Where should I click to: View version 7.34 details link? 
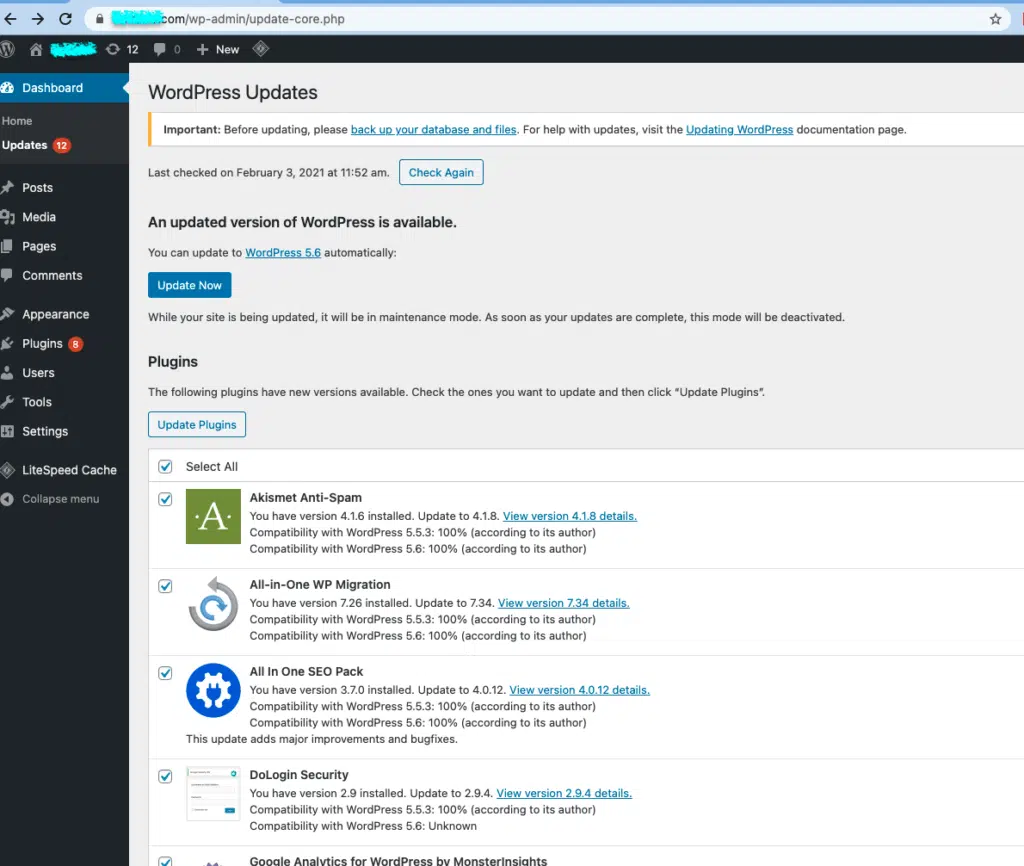(x=564, y=603)
